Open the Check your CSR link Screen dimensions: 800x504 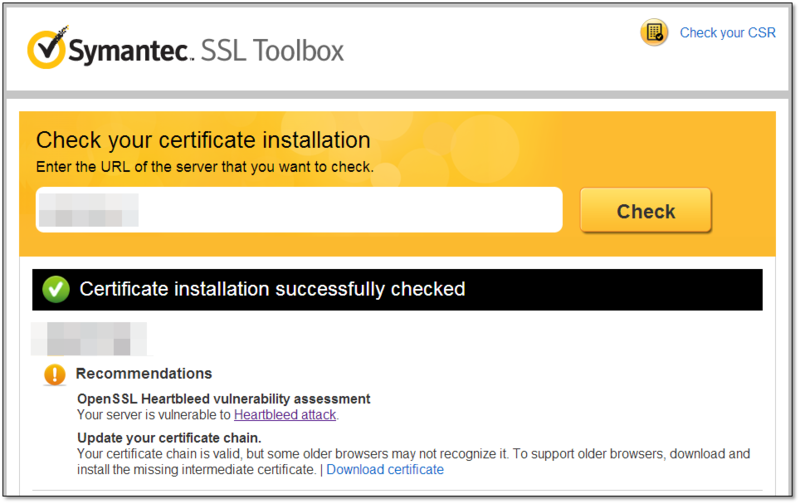click(x=728, y=33)
